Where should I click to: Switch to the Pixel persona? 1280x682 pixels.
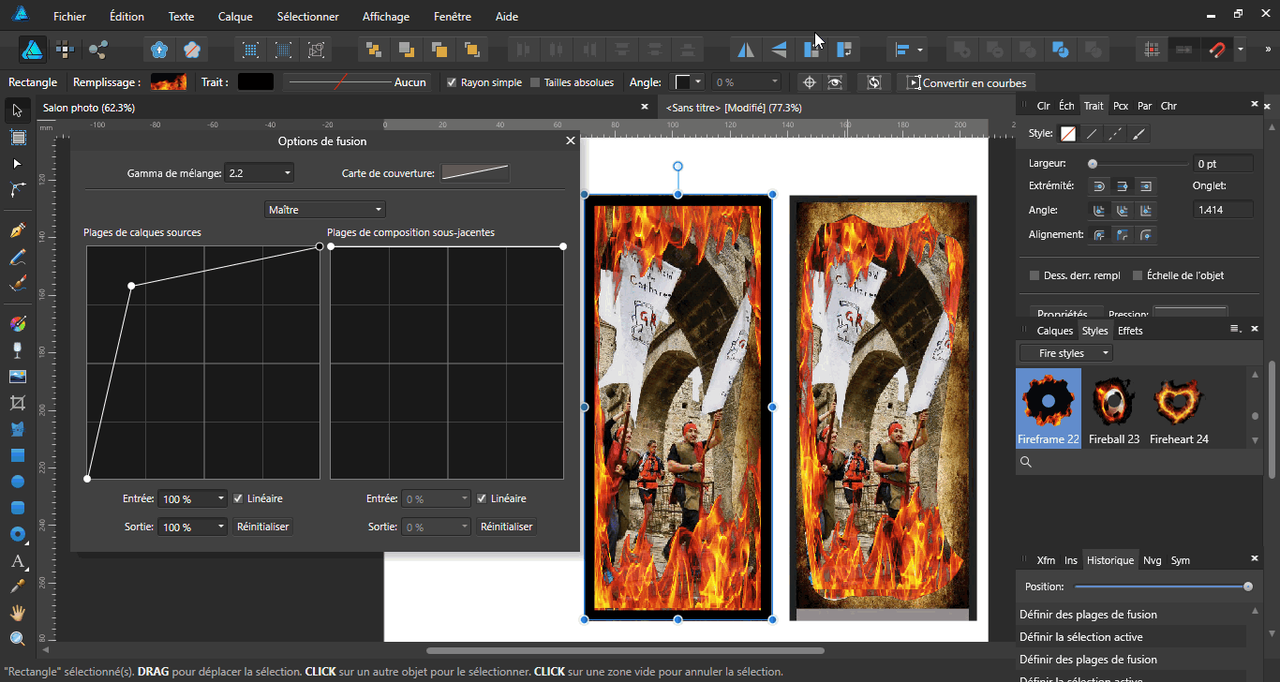tap(65, 49)
